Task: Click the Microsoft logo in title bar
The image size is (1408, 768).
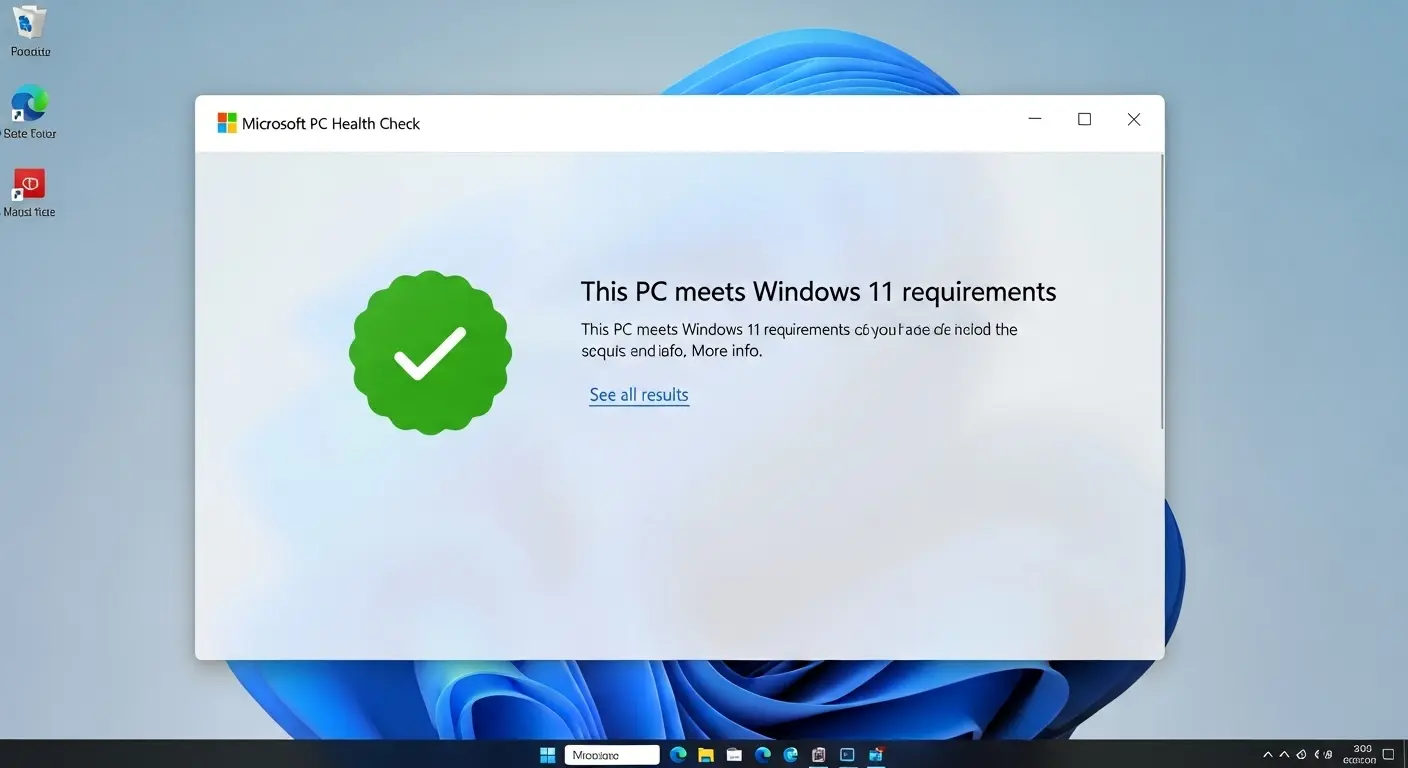Action: point(227,123)
